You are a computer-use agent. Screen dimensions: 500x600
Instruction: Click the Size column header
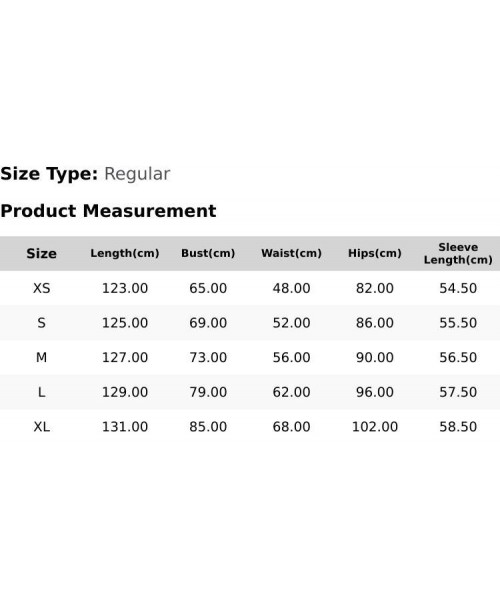click(x=41, y=253)
